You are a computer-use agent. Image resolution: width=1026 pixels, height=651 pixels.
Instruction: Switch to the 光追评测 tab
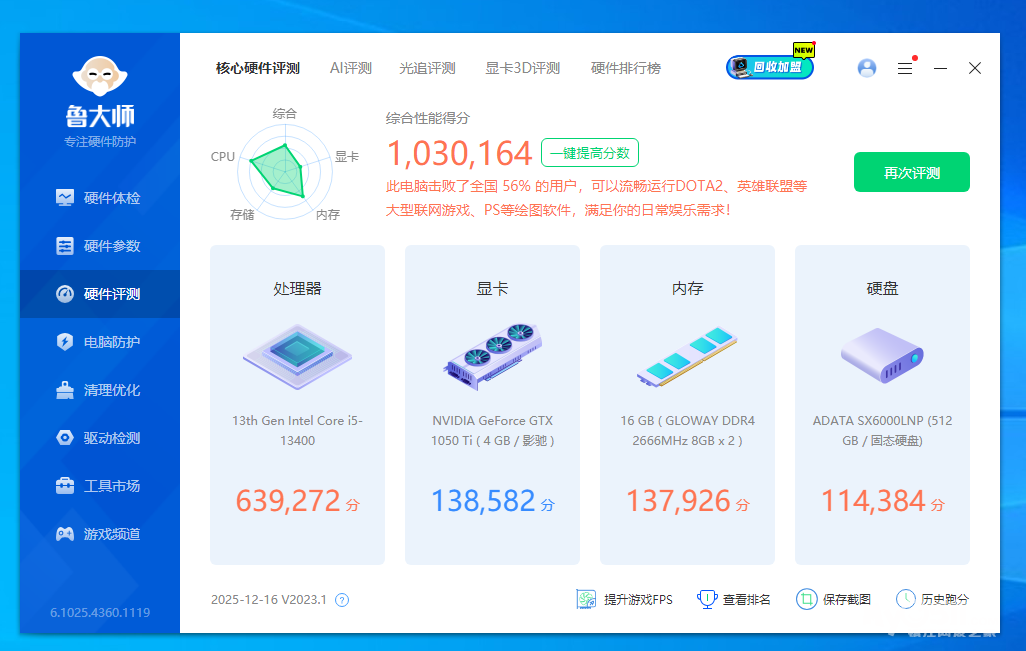click(427, 68)
